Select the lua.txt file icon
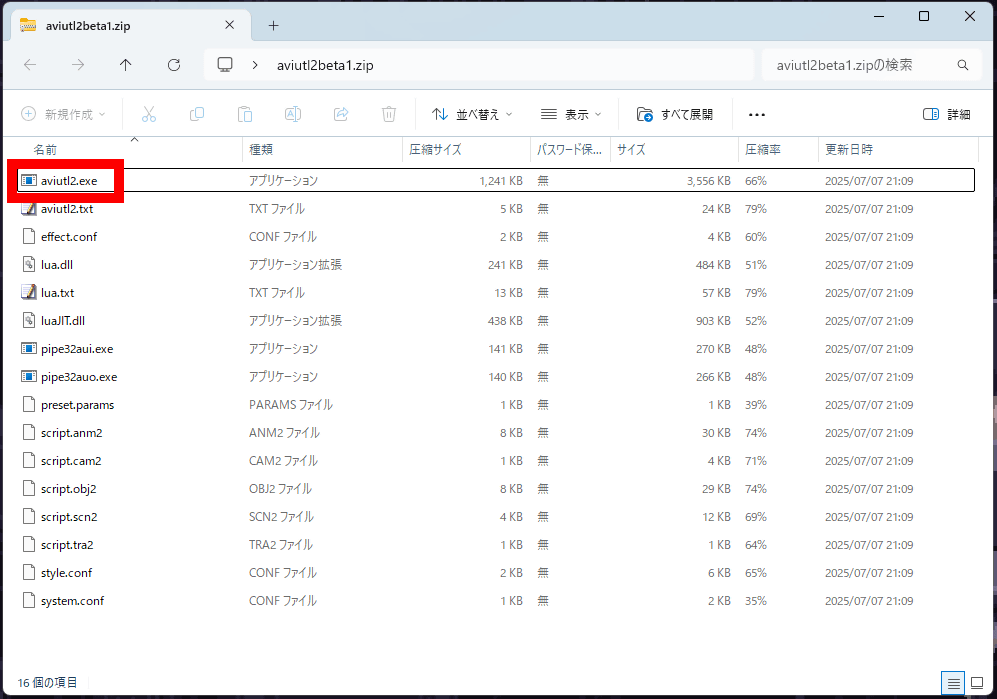 click(29, 293)
